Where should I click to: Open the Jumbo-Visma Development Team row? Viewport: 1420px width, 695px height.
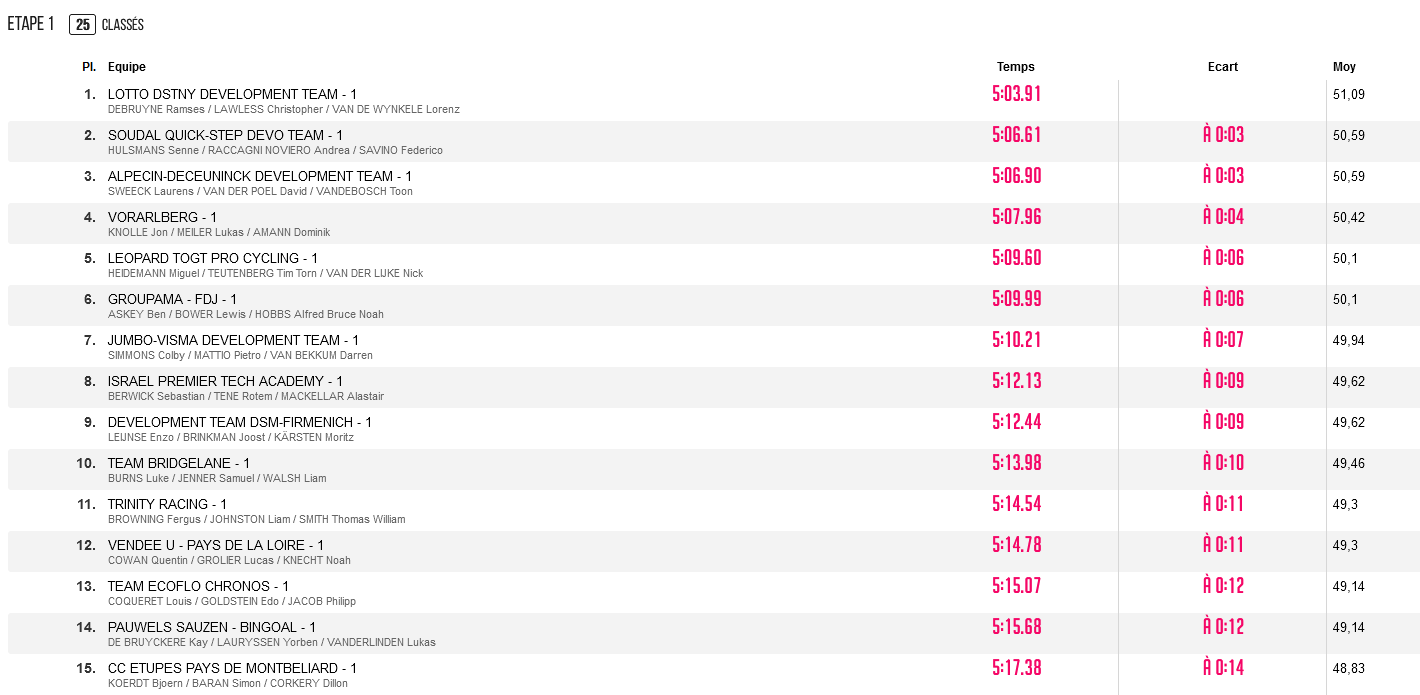pyautogui.click(x=714, y=347)
